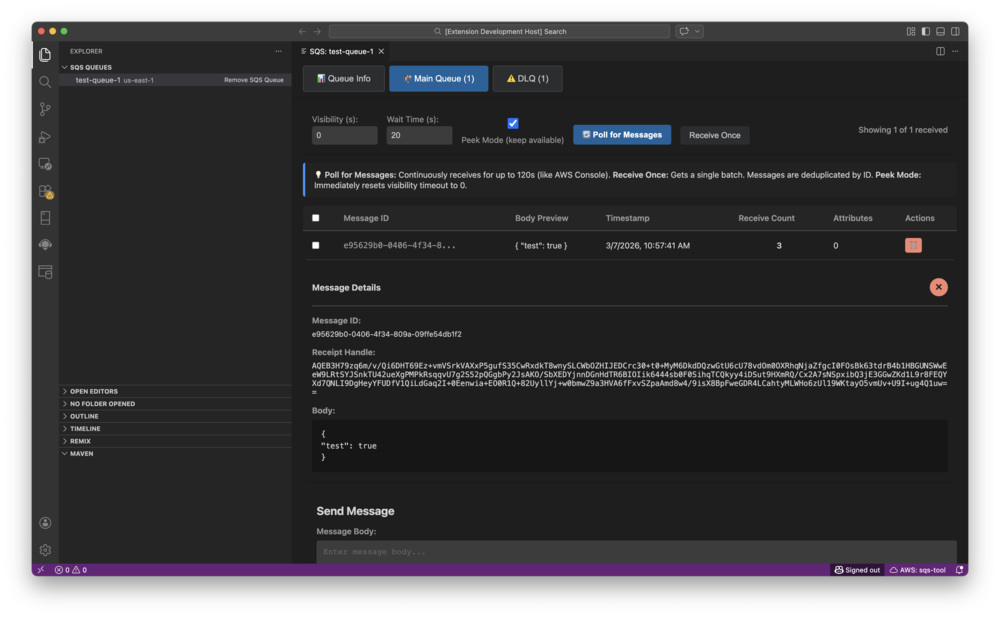
Task: Open the Manage gear icon
Action: [45, 550]
